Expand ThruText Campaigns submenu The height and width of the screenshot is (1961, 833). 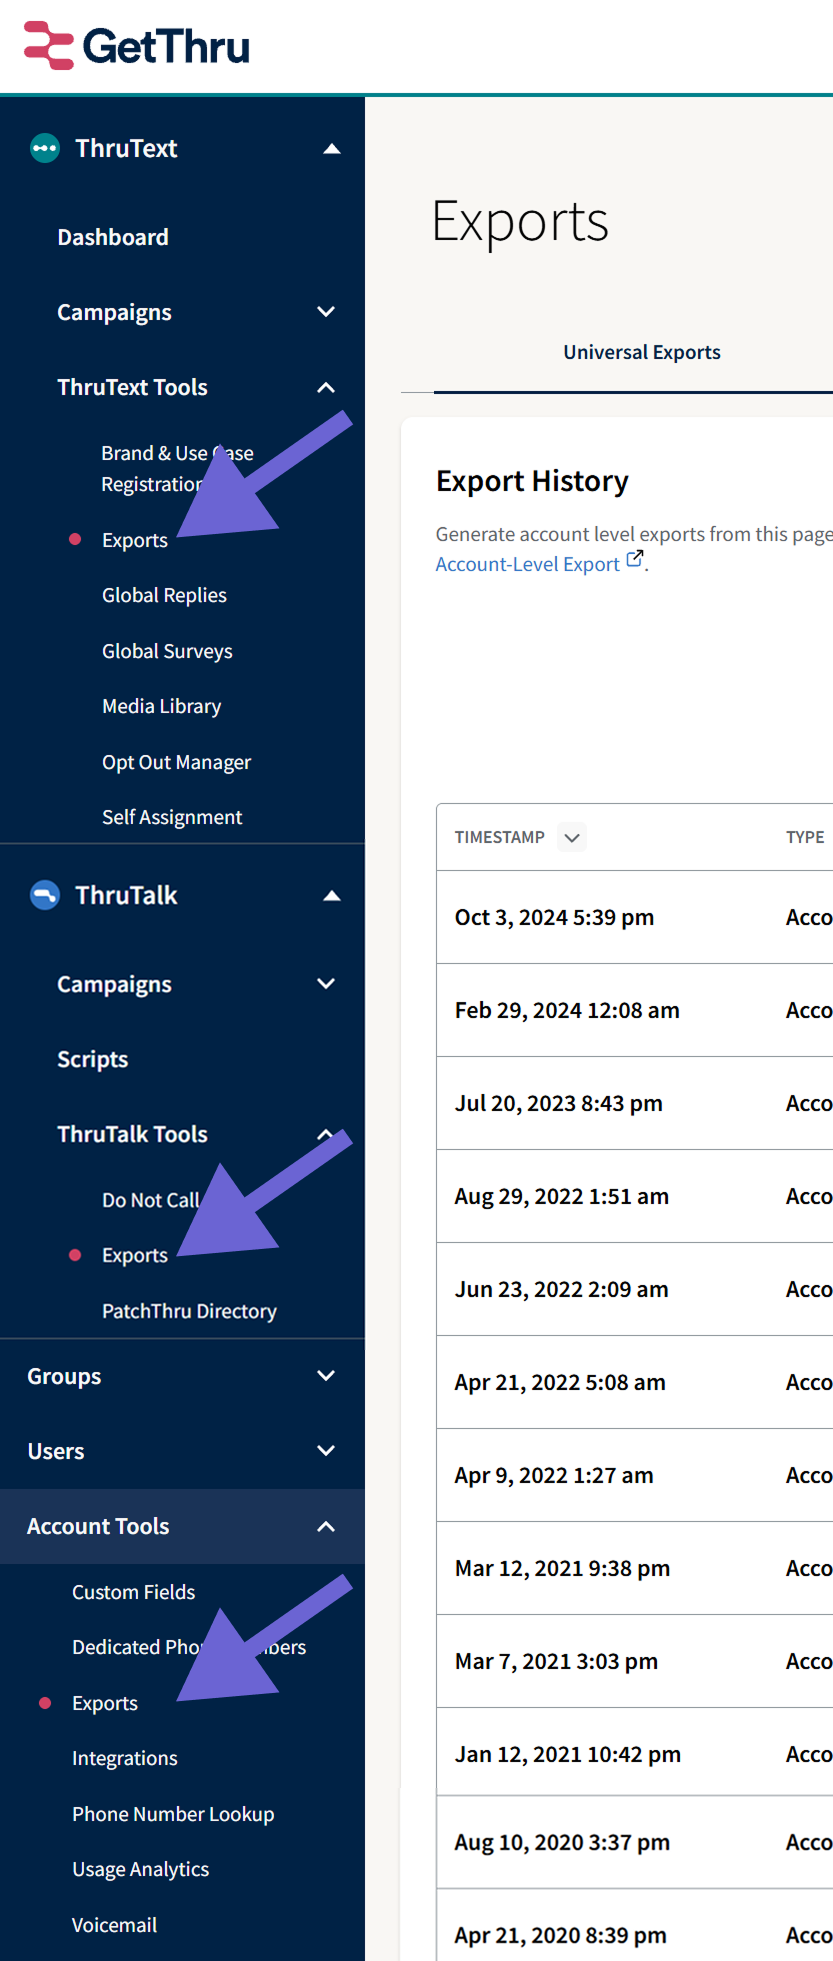tap(326, 312)
